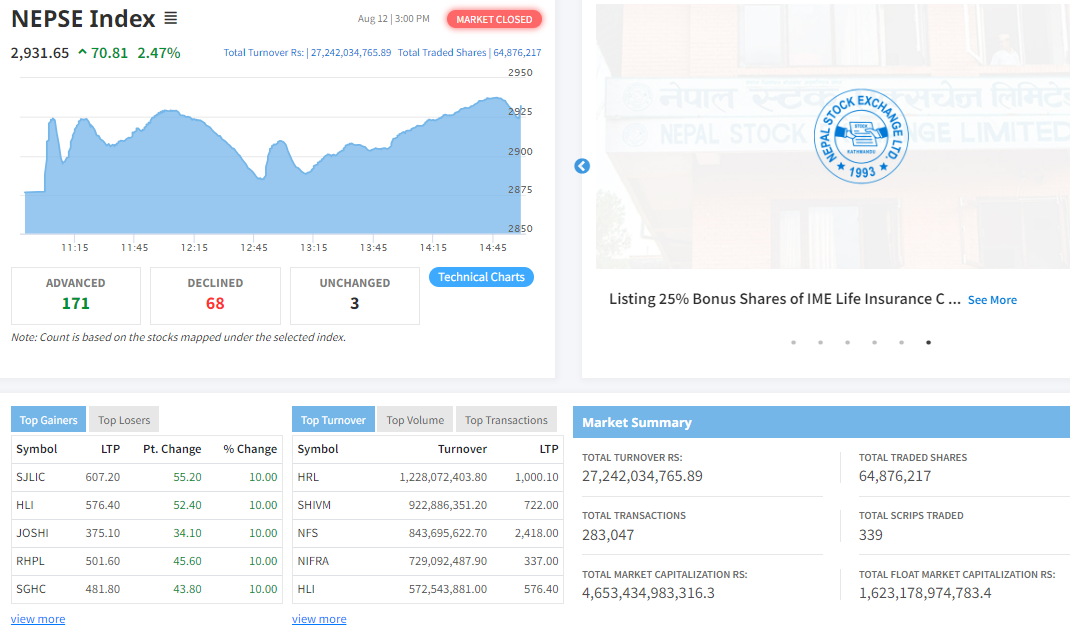
Task: Click the previous slide arrow on the carousel
Action: coord(582,166)
